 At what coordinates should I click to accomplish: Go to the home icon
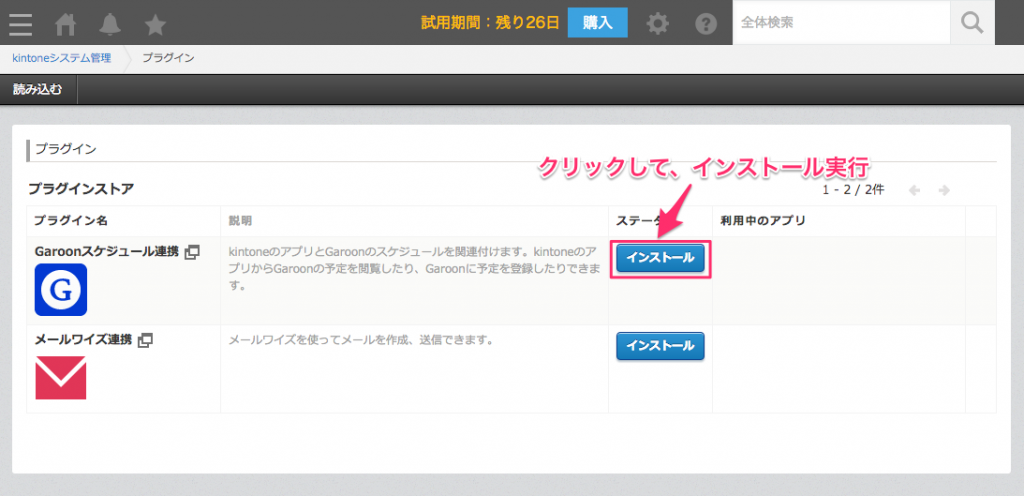coord(65,24)
